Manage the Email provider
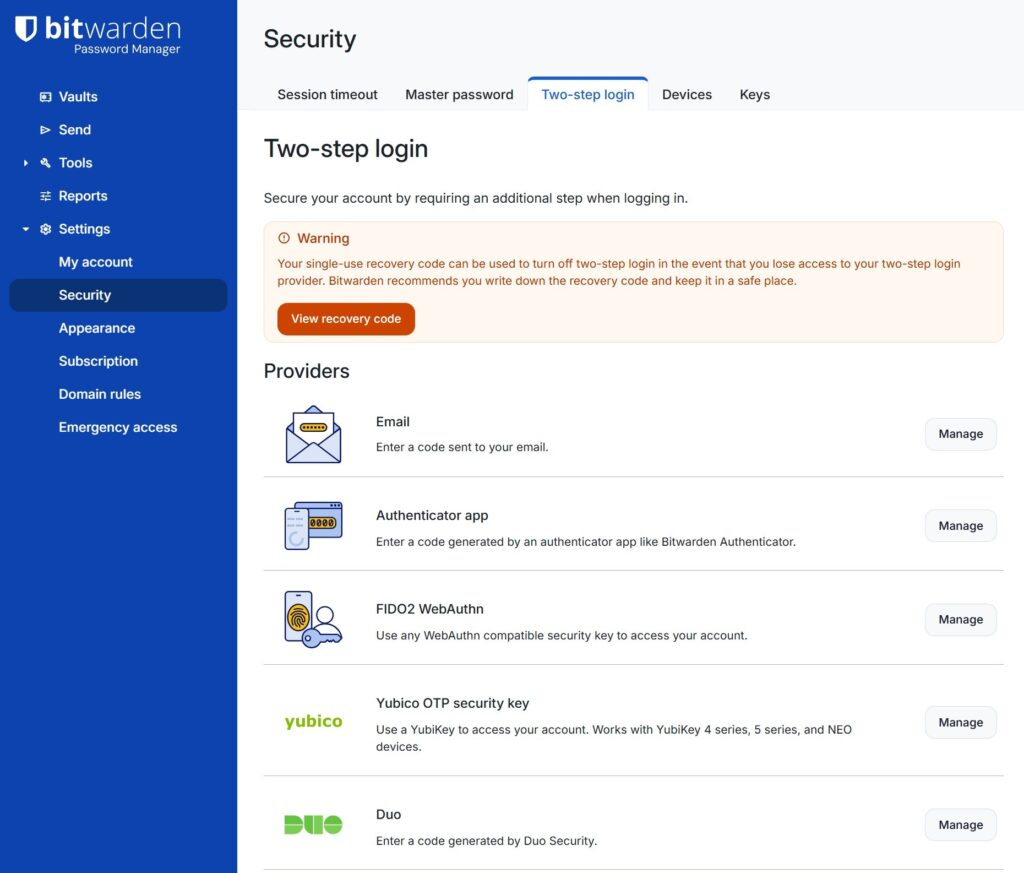Viewport: 1024px width, 873px height. click(961, 434)
